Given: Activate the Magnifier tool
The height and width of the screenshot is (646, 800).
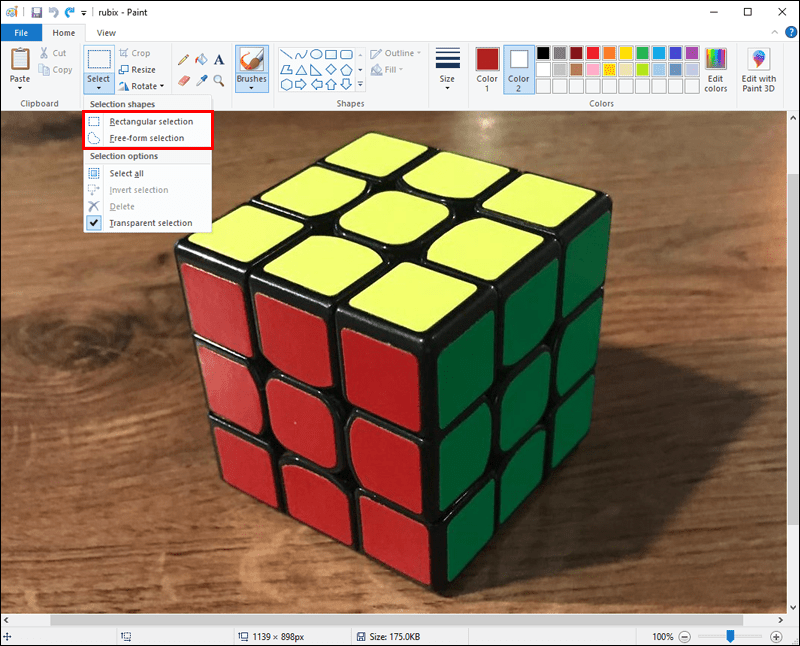Looking at the screenshot, I should (219, 80).
